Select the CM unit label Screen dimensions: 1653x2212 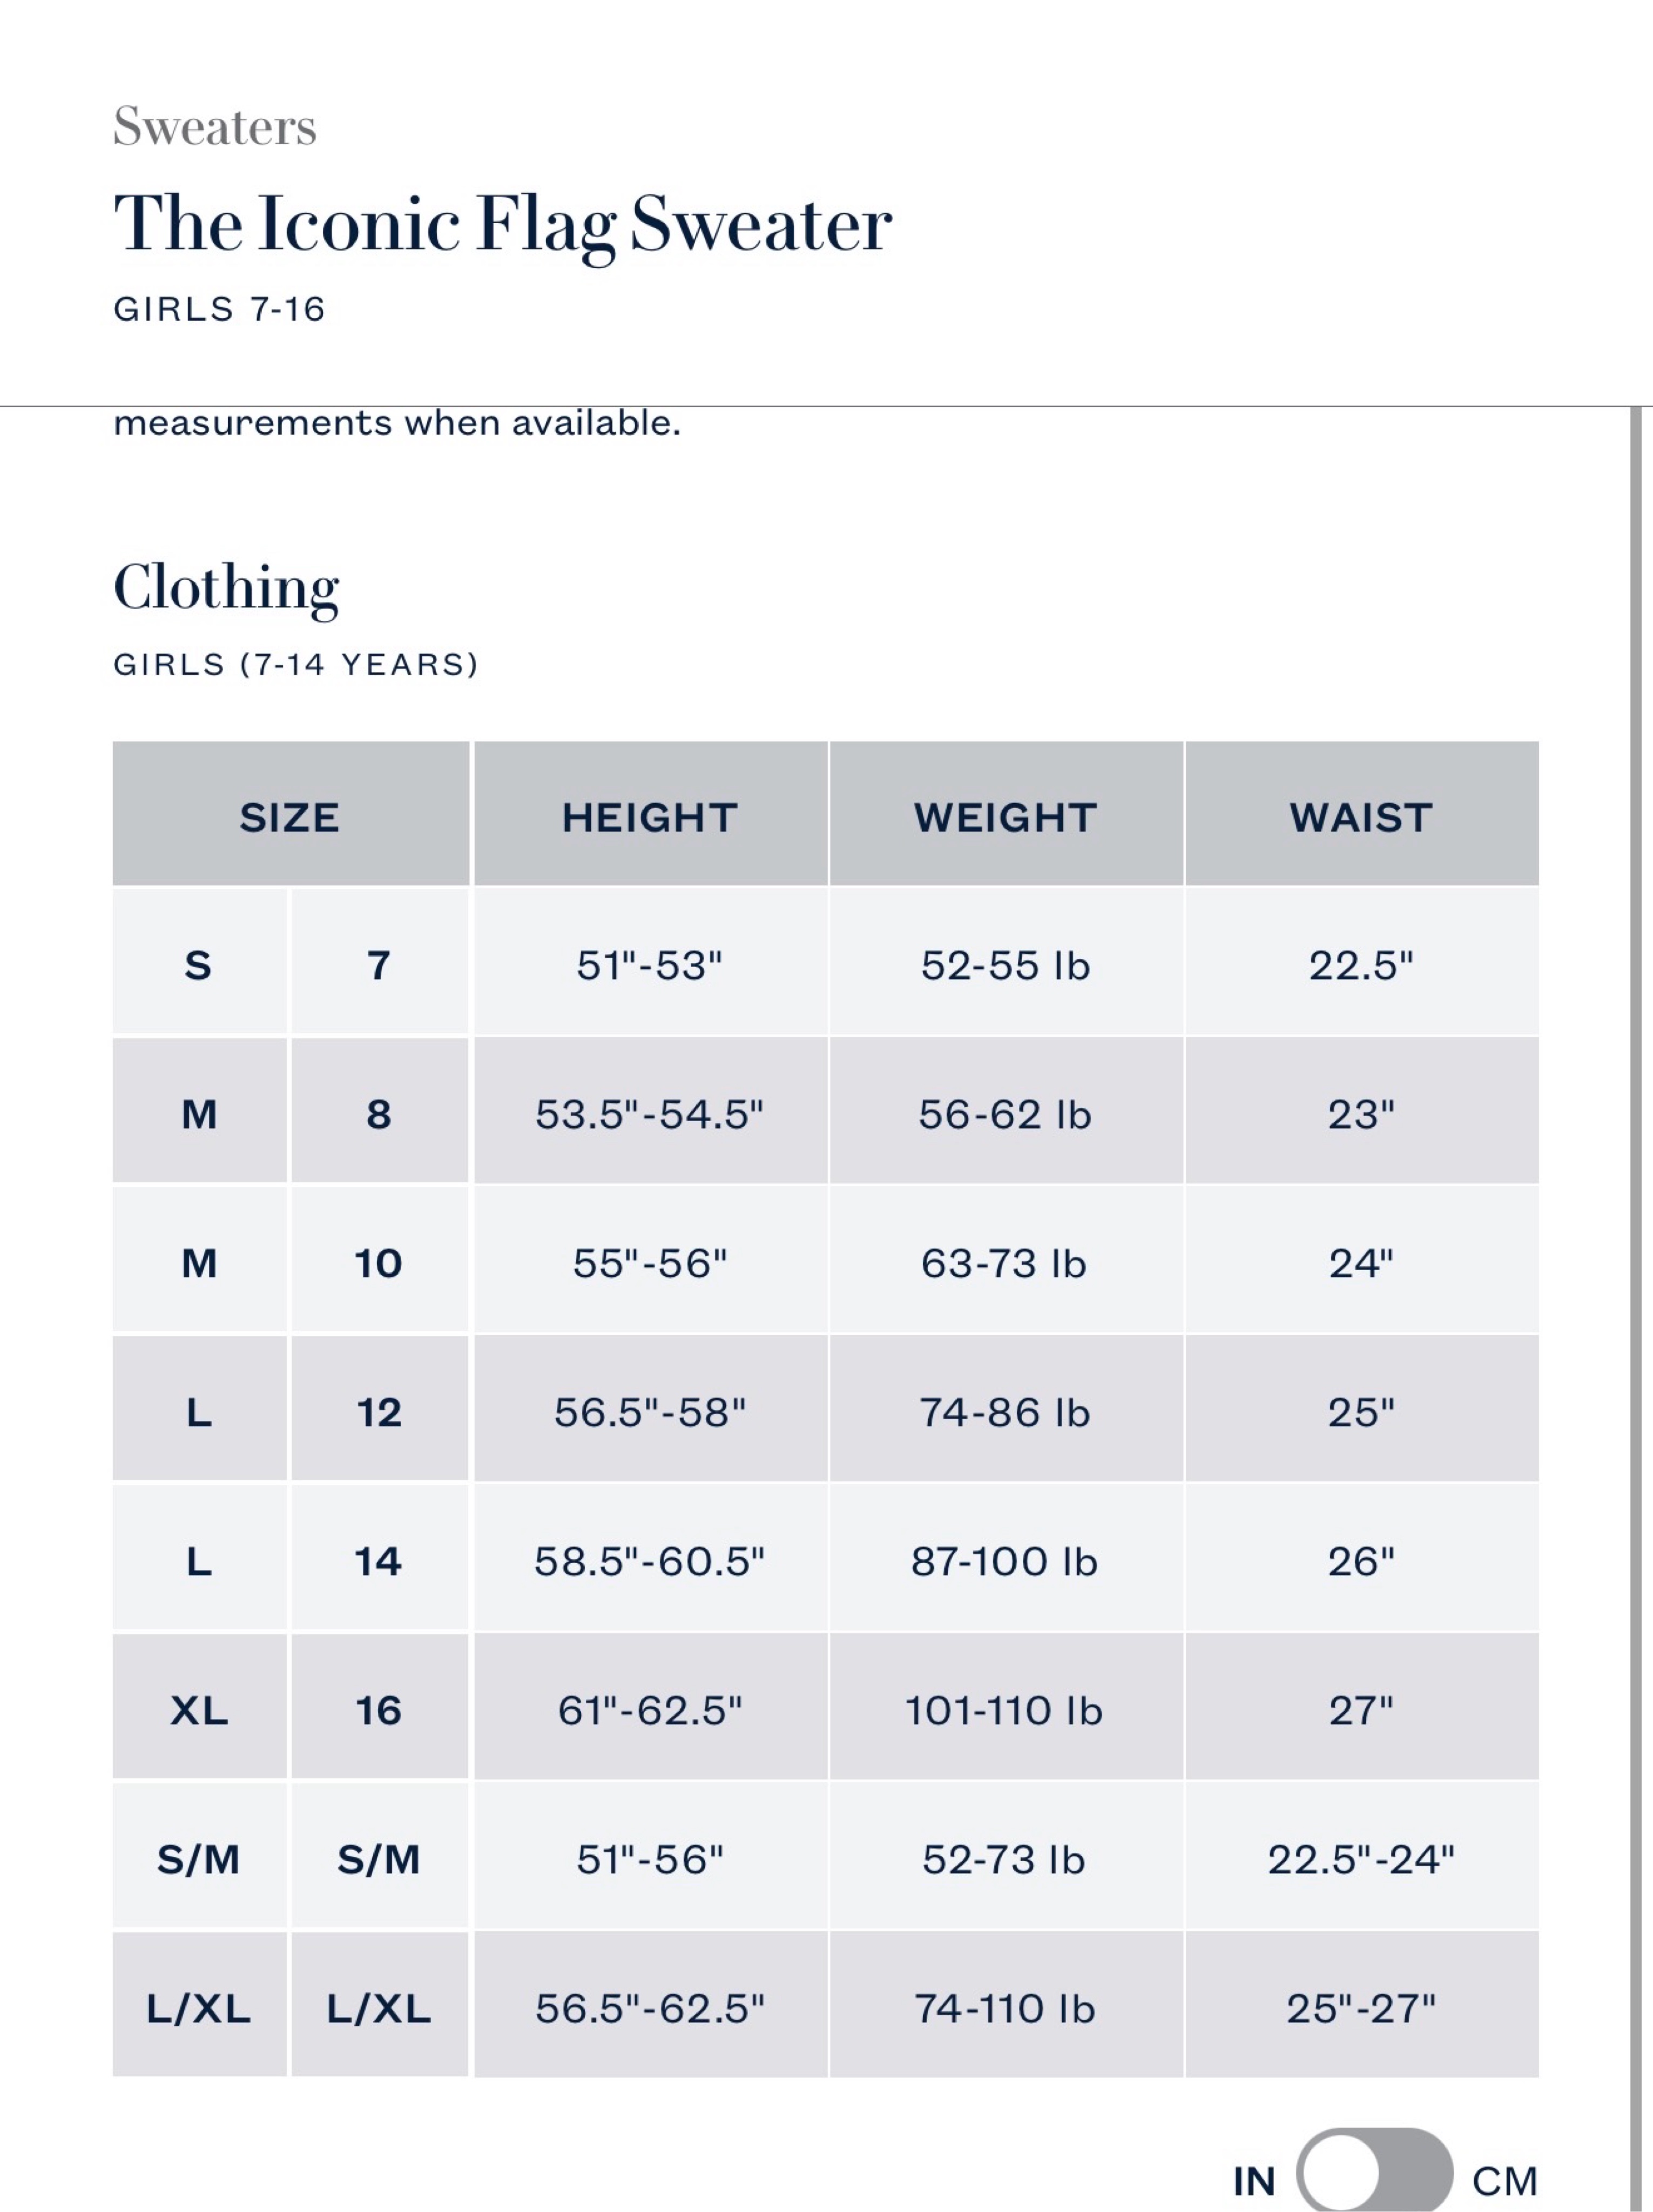pos(1505,2182)
